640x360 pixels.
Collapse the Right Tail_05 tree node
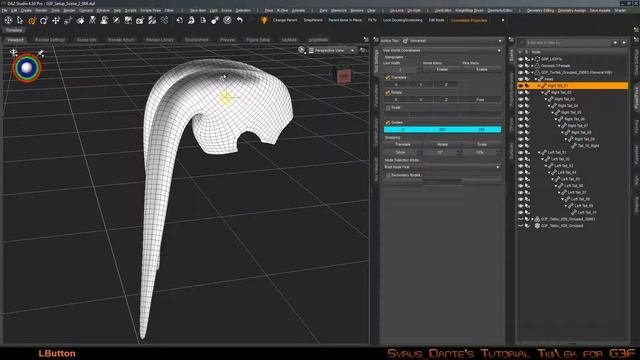pos(552,113)
